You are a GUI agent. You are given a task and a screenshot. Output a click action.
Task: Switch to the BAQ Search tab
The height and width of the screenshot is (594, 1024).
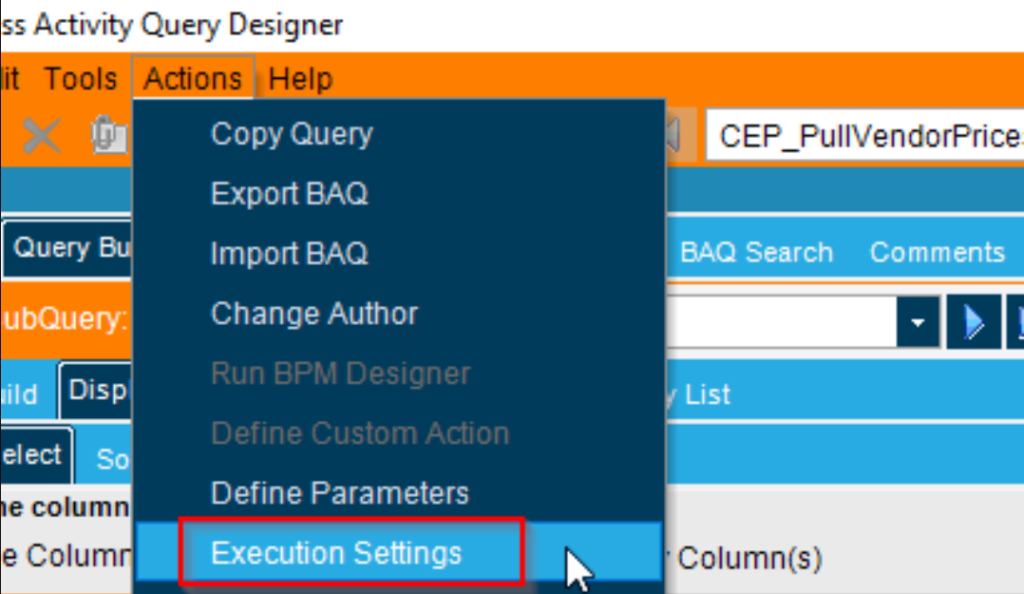pyautogui.click(x=756, y=253)
